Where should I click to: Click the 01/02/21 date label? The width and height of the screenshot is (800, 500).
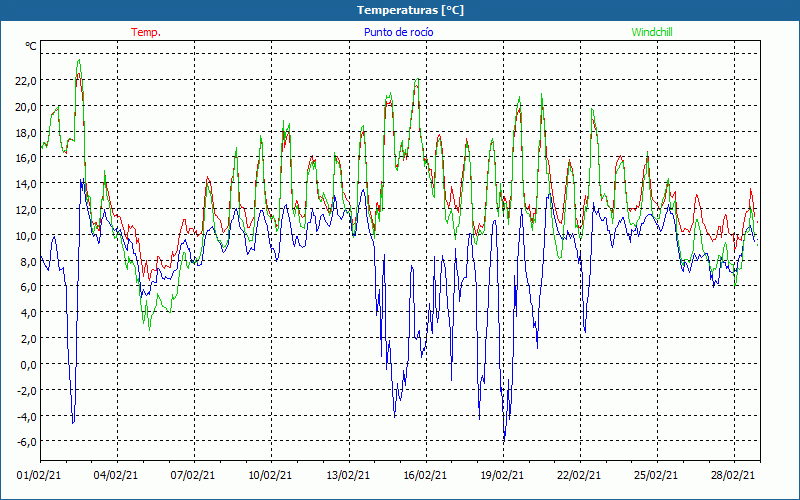click(x=39, y=476)
